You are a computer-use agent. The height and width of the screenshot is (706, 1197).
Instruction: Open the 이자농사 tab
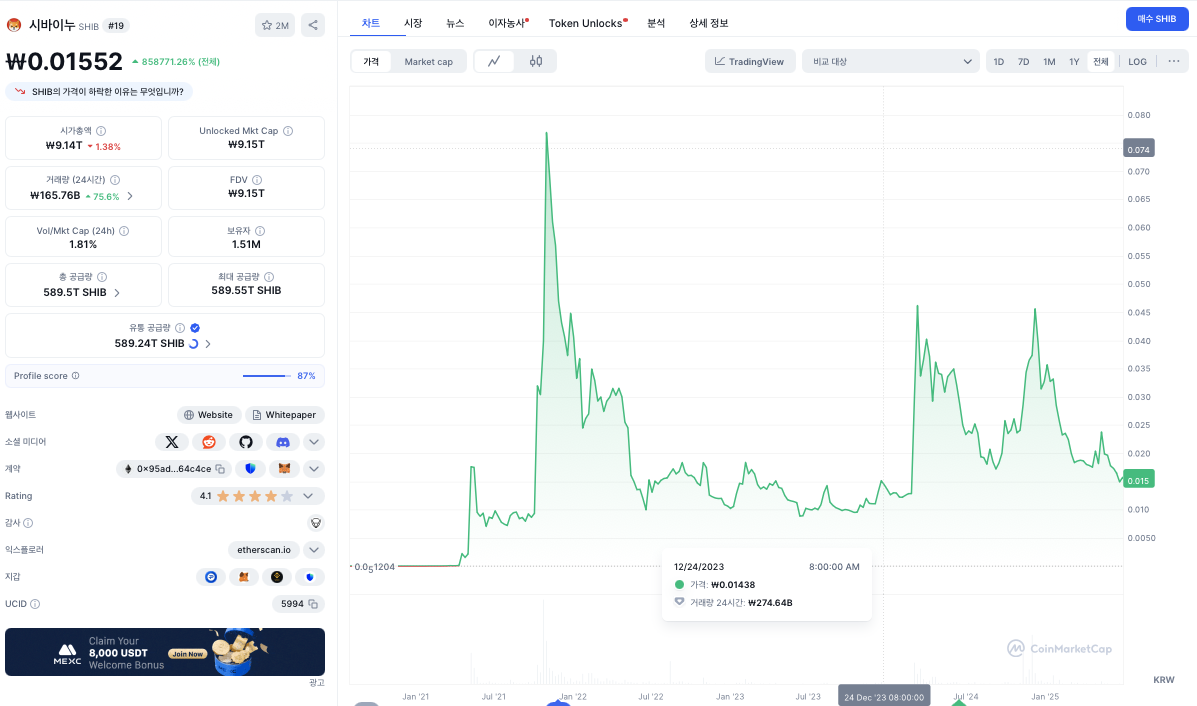click(x=508, y=23)
